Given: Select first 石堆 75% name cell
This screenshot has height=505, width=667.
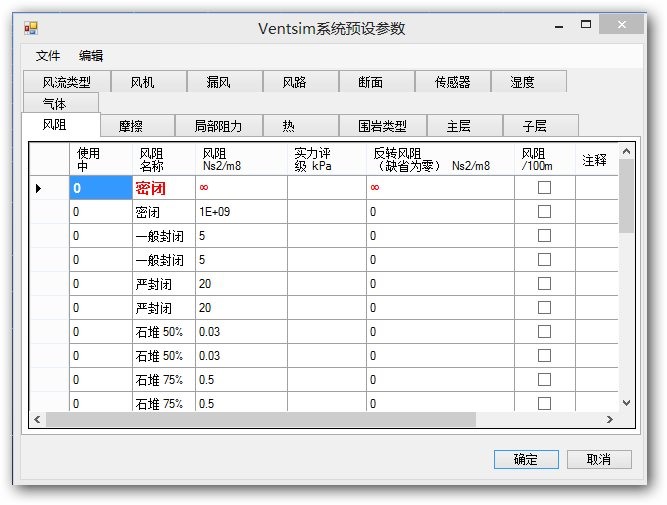Looking at the screenshot, I should point(164,379).
